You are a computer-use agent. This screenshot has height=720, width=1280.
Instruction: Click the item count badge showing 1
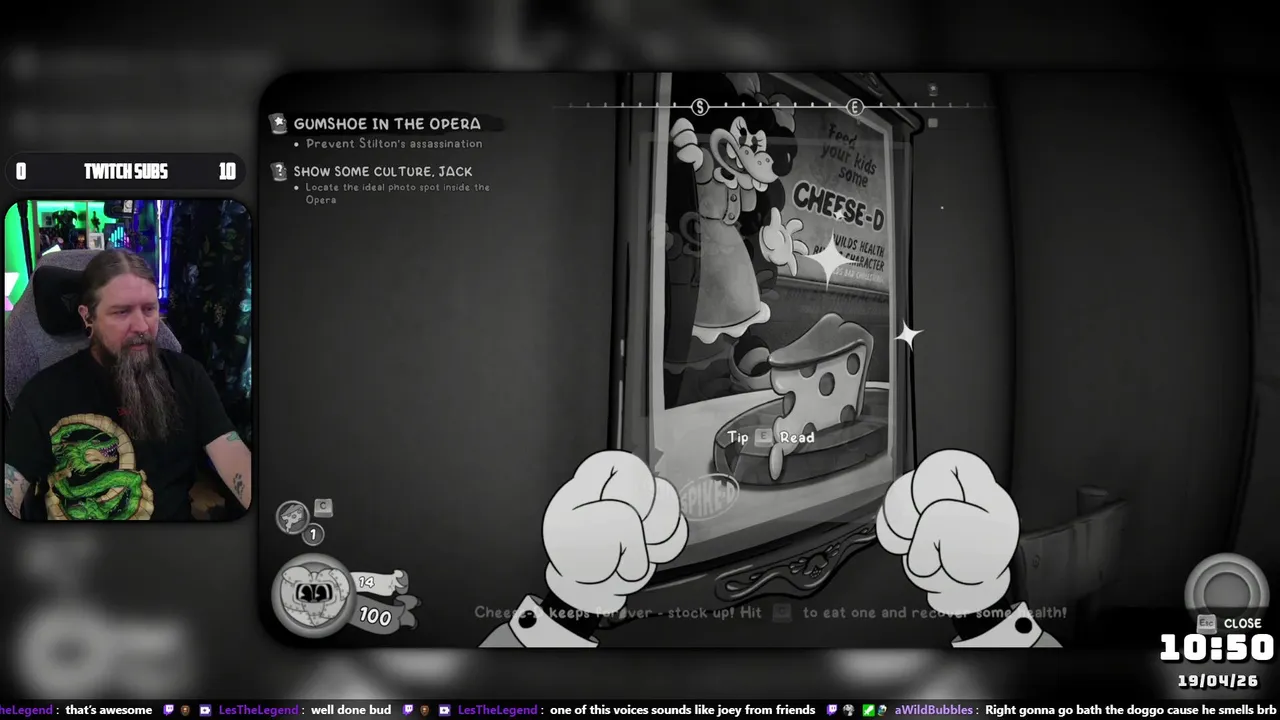(x=312, y=535)
